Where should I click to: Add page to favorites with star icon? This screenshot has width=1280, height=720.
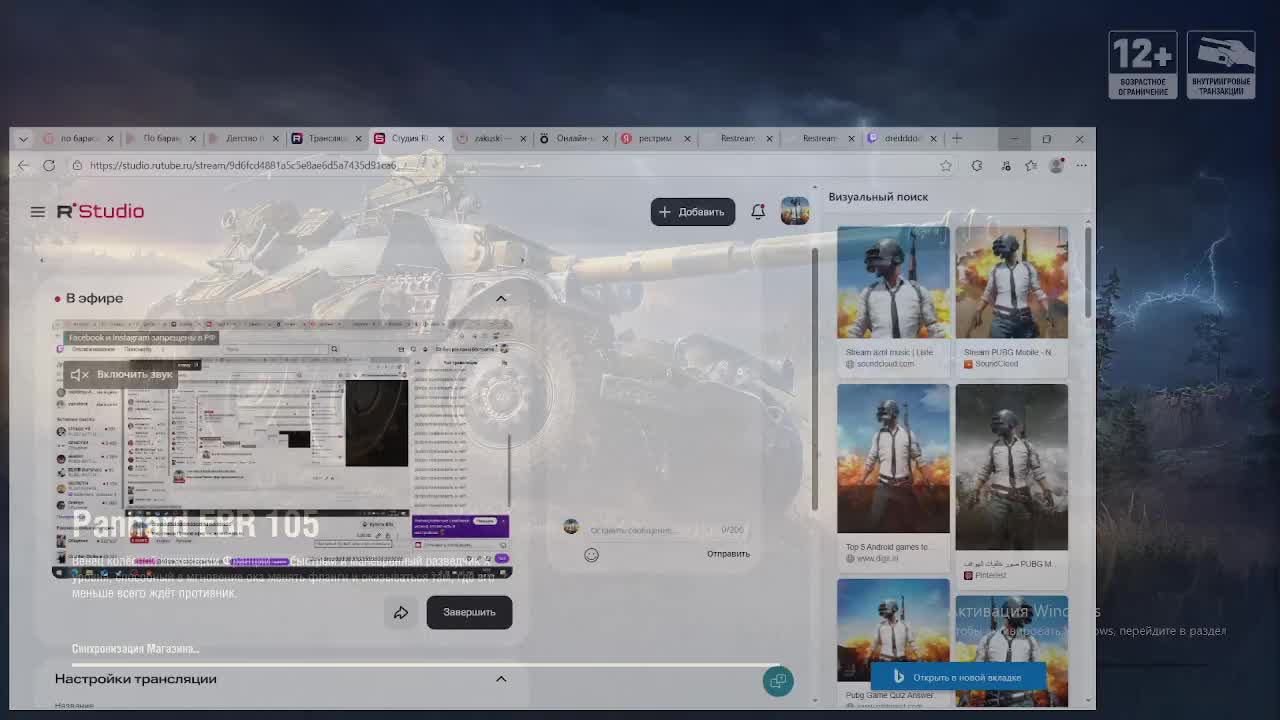(946, 165)
